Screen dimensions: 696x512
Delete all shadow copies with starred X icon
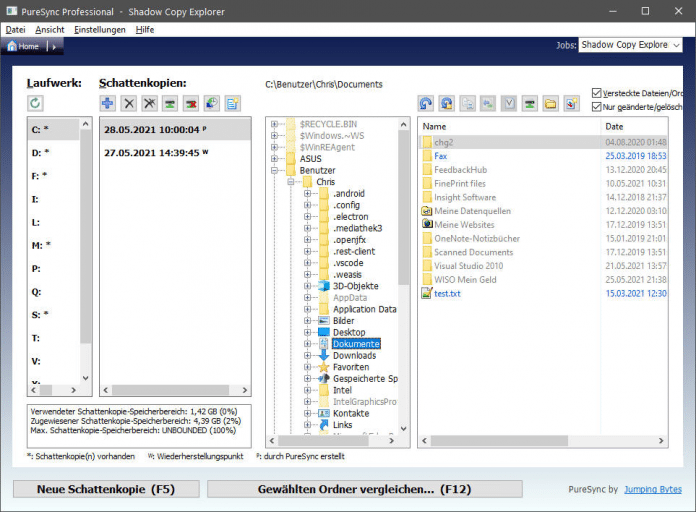[150, 103]
